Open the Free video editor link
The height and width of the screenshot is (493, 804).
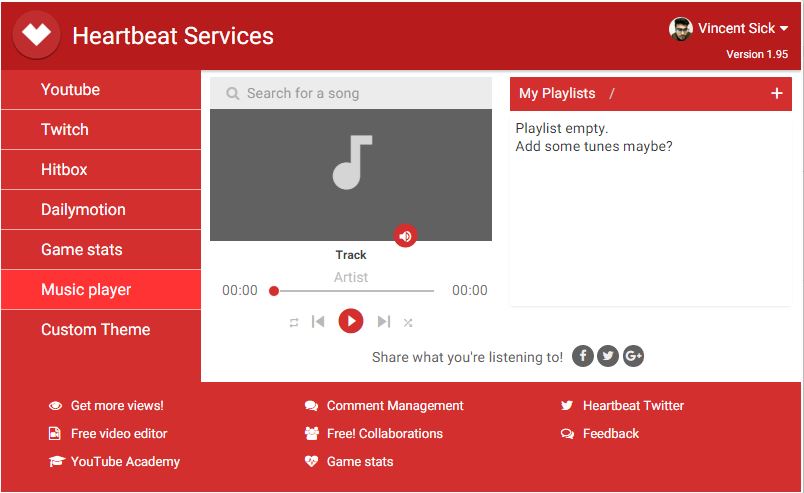(x=119, y=434)
